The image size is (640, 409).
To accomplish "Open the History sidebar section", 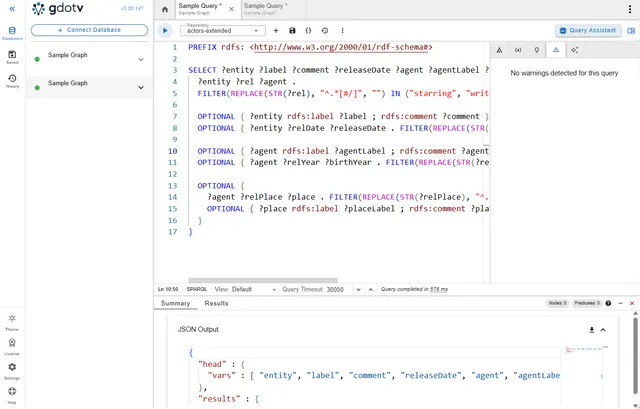I will (12, 81).
